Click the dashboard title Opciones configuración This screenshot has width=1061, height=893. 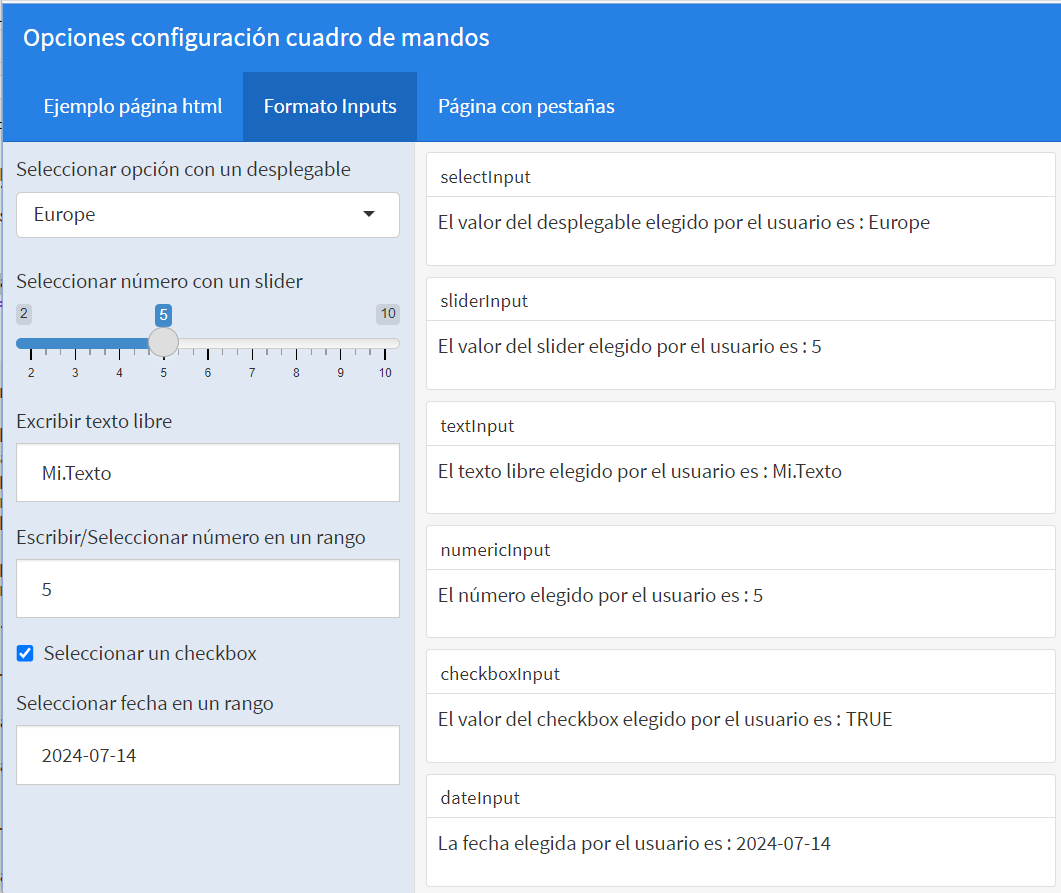(x=256, y=38)
